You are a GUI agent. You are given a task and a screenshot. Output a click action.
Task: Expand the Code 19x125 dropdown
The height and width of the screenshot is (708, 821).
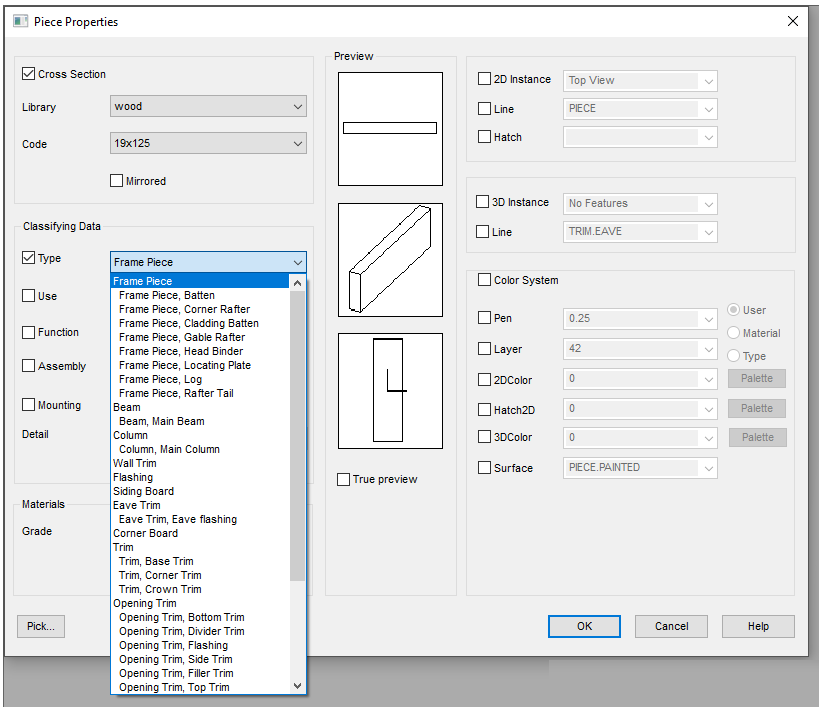tap(208, 144)
